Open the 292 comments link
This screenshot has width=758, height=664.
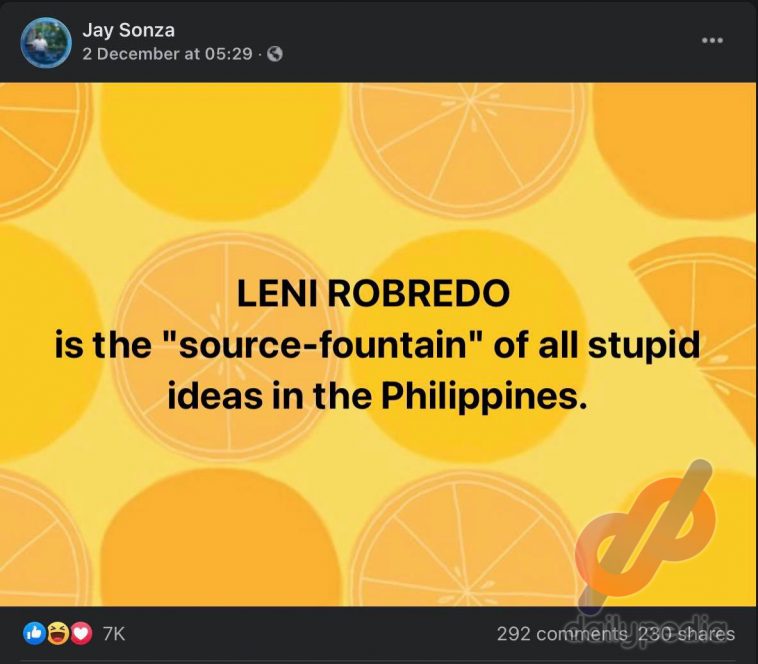point(562,634)
